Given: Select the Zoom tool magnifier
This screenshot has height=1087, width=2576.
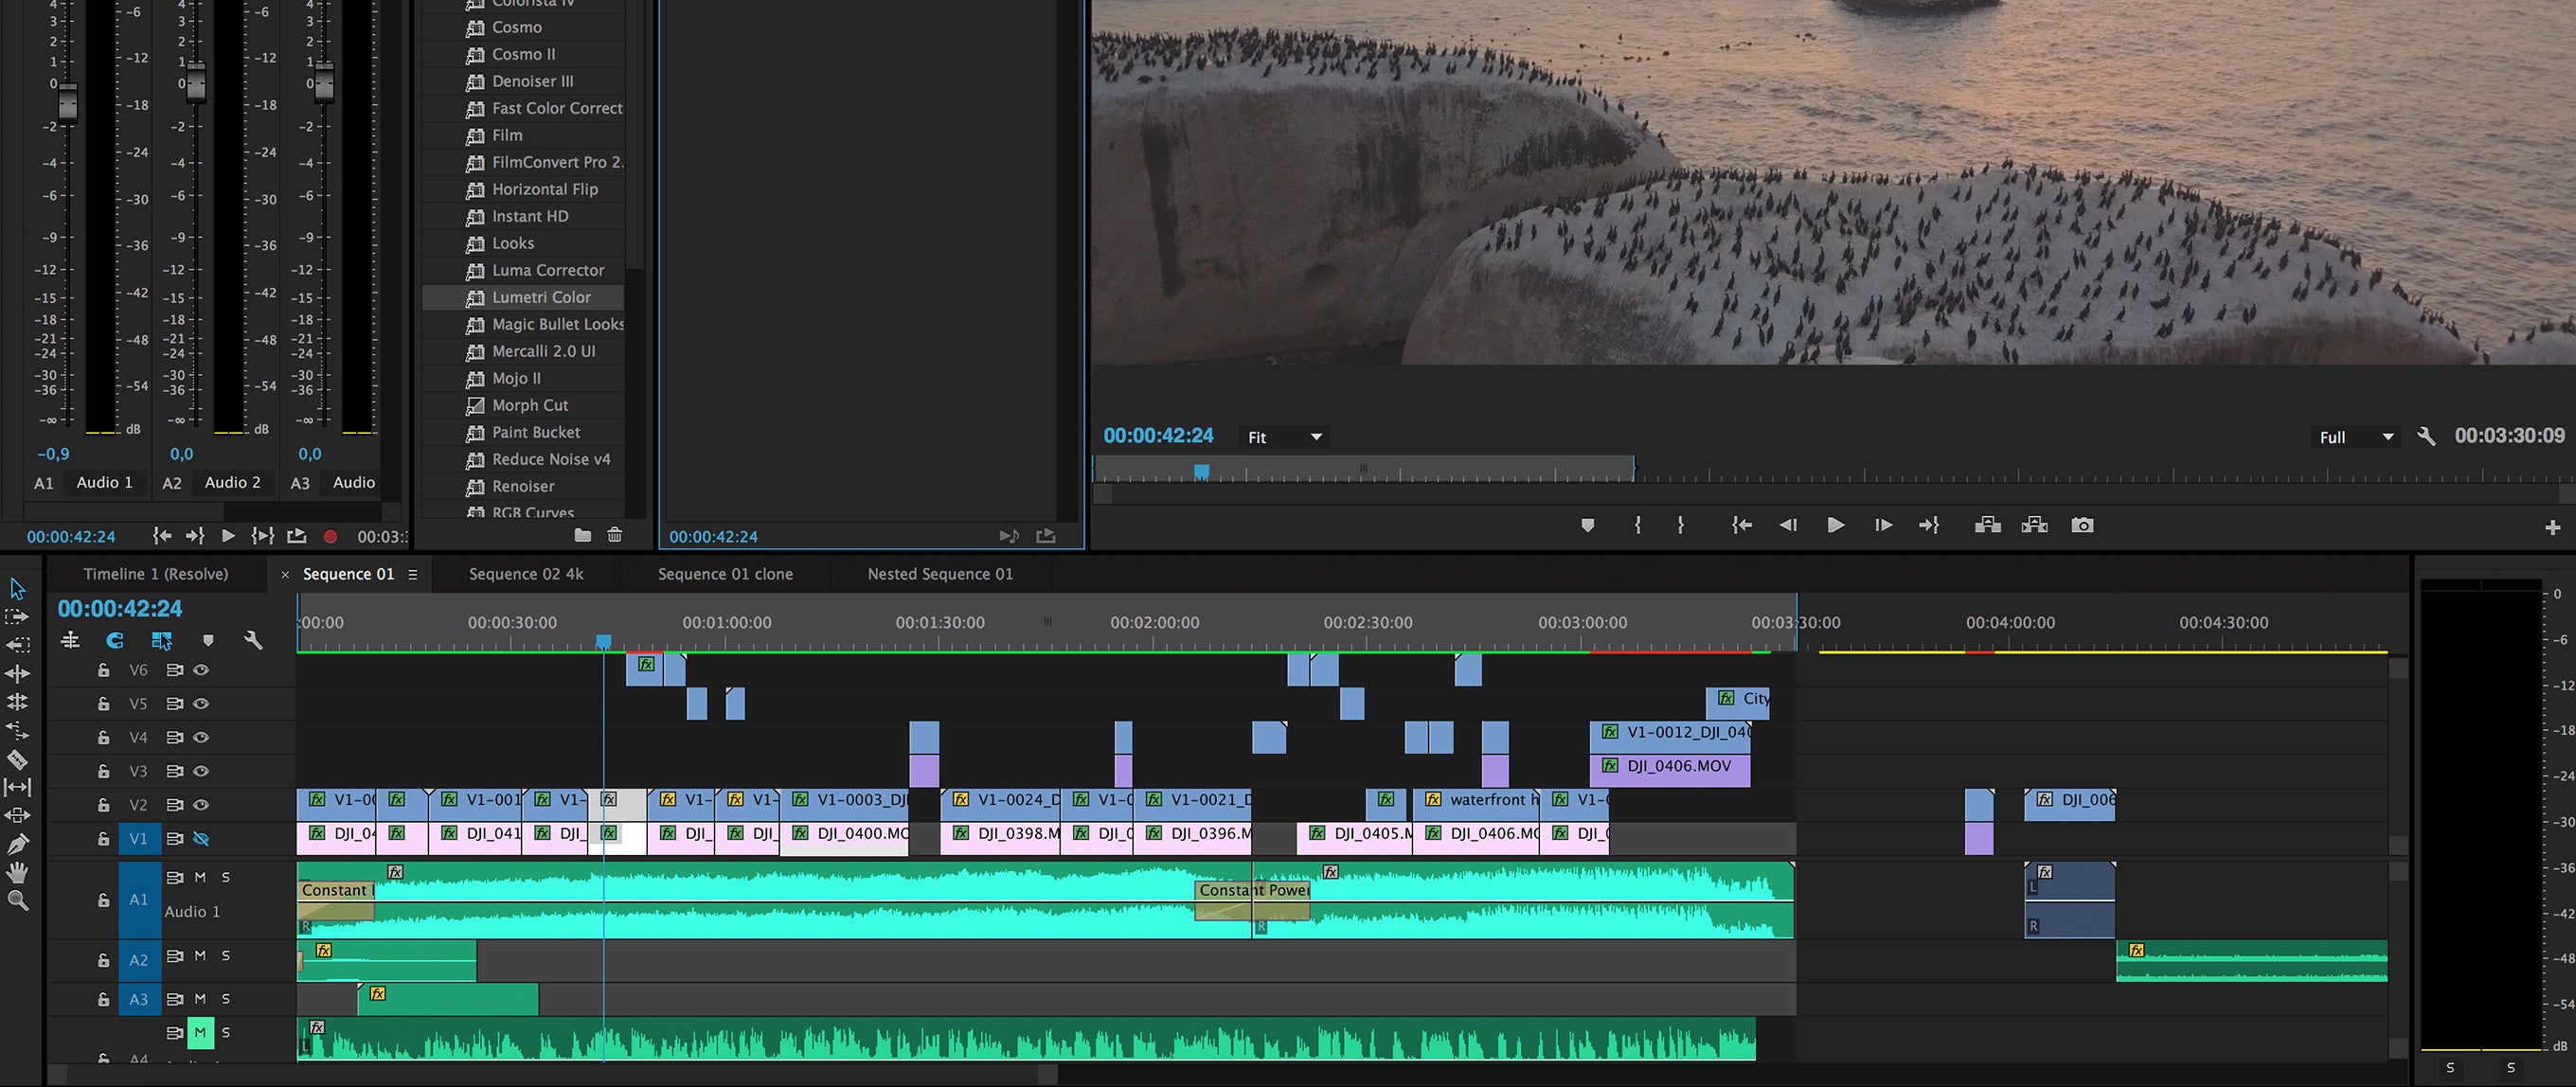Looking at the screenshot, I should (17, 901).
